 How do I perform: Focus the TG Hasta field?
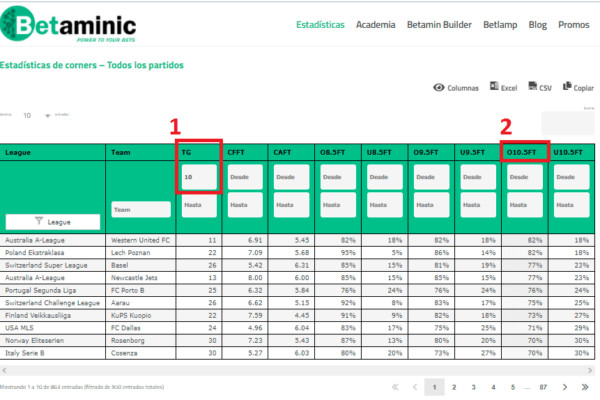click(199, 205)
